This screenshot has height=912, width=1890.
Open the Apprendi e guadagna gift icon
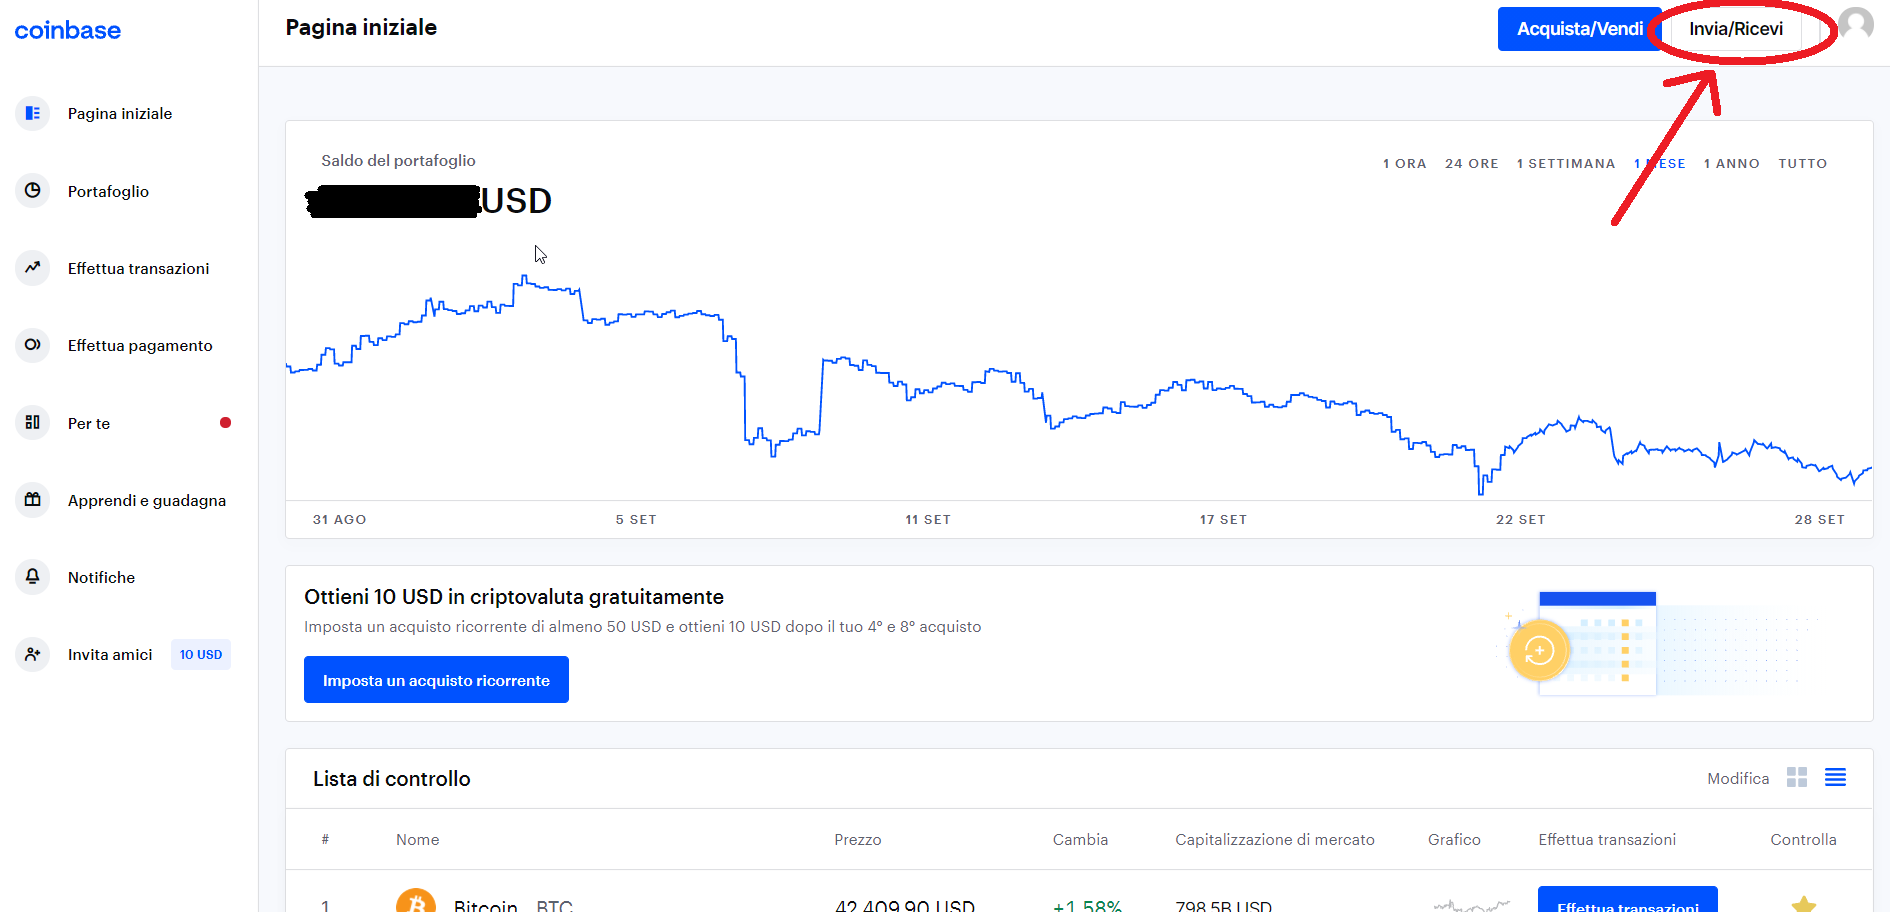click(33, 499)
